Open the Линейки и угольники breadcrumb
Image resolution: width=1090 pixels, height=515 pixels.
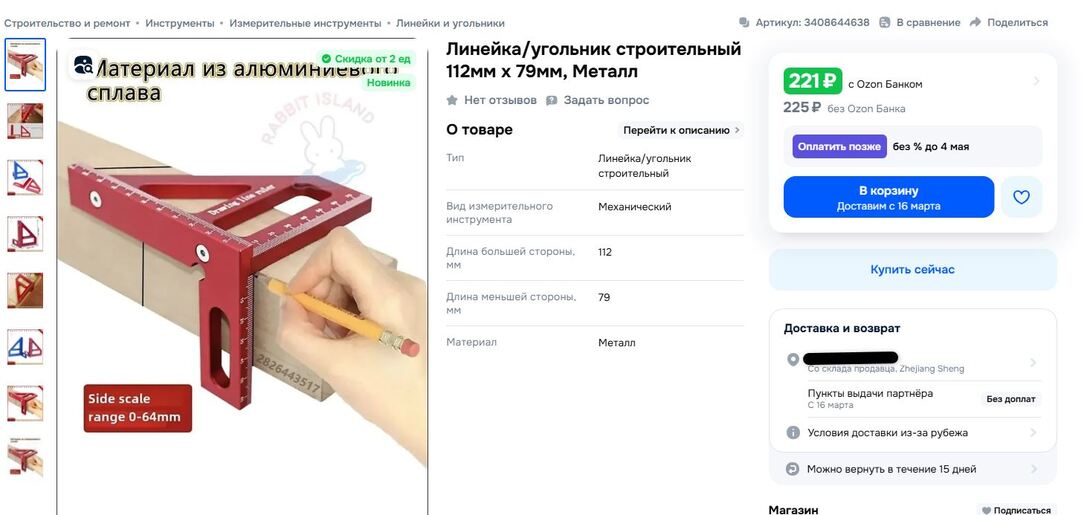450,23
